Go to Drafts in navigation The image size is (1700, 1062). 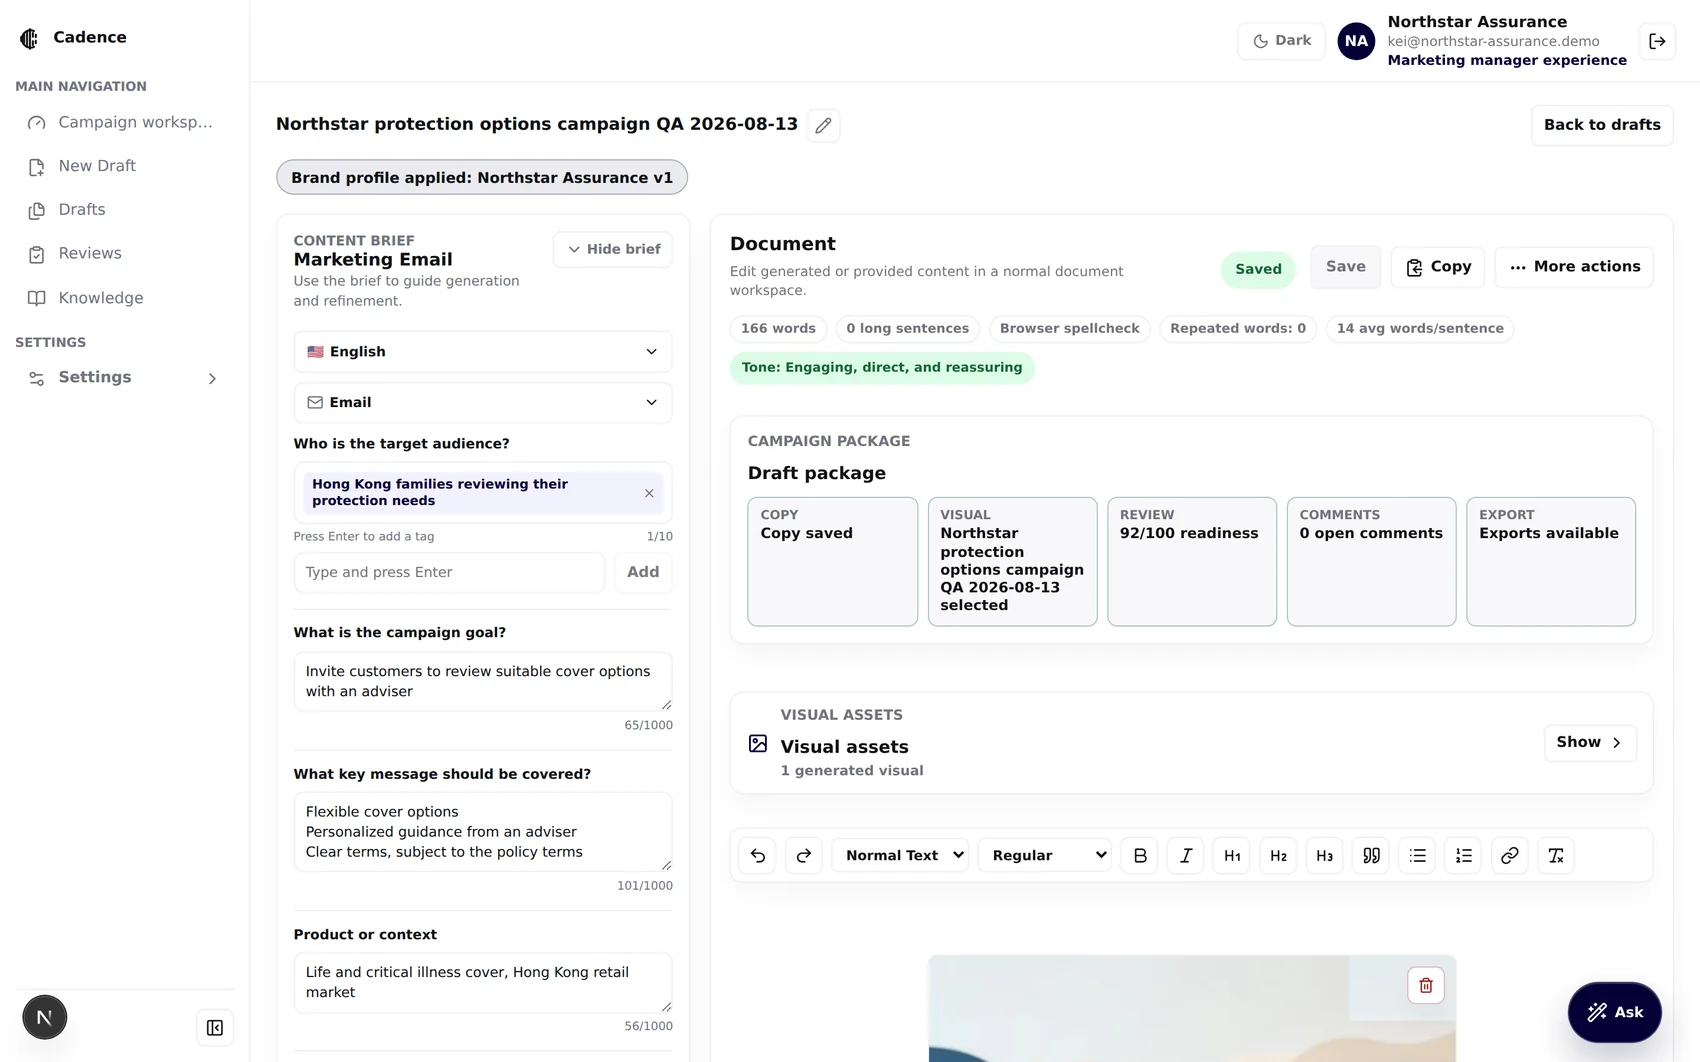(x=124, y=210)
